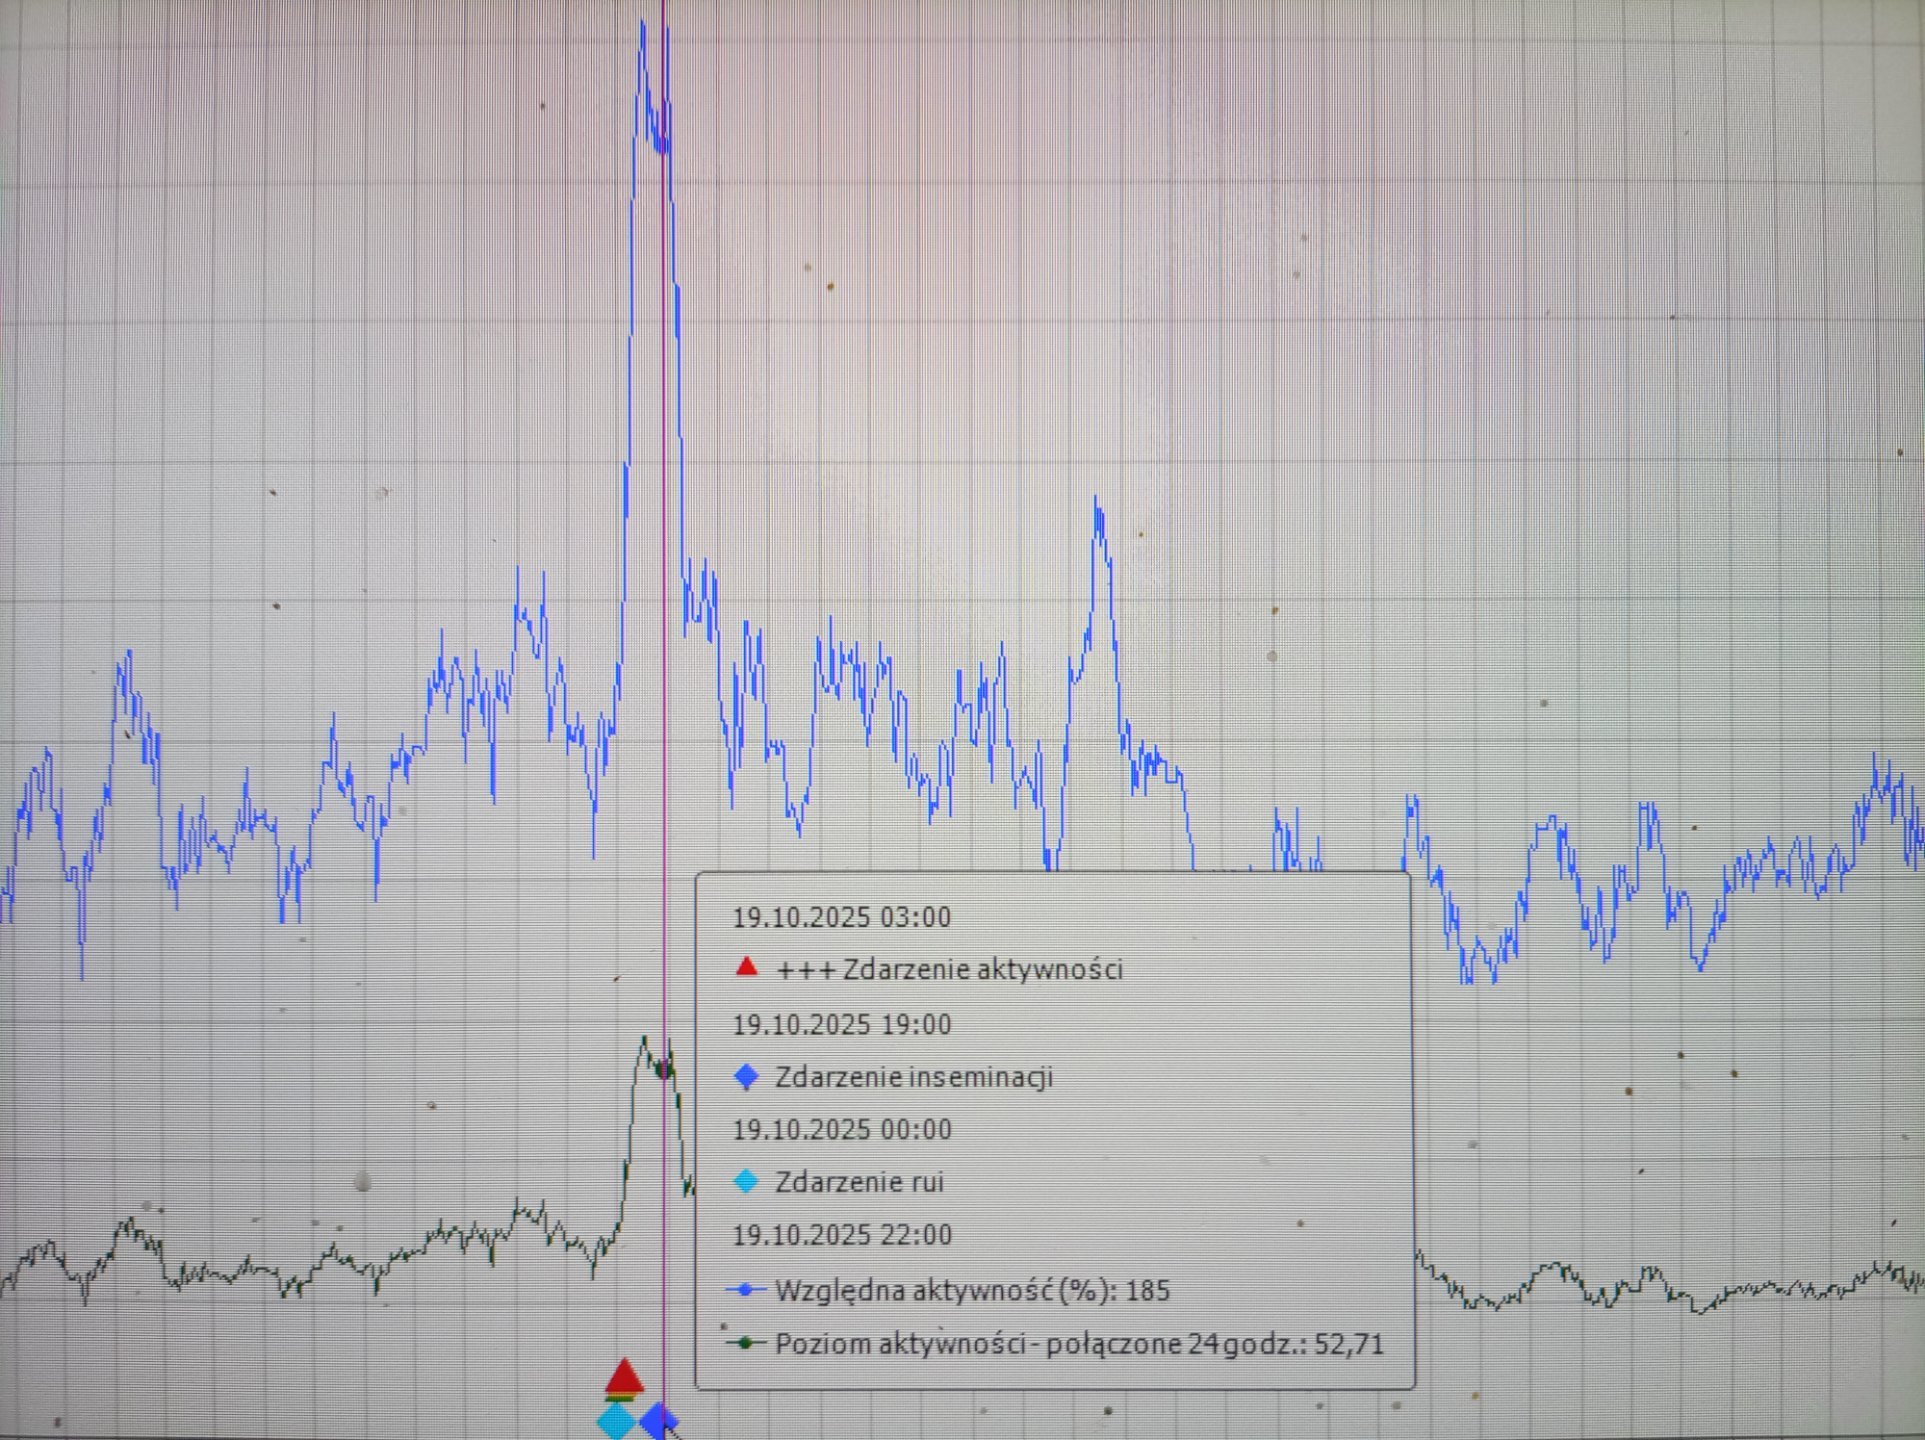This screenshot has height=1440, width=1925.
Task: Click the 'Zdarzenie rui' tooltip entry
Action: click(859, 1182)
